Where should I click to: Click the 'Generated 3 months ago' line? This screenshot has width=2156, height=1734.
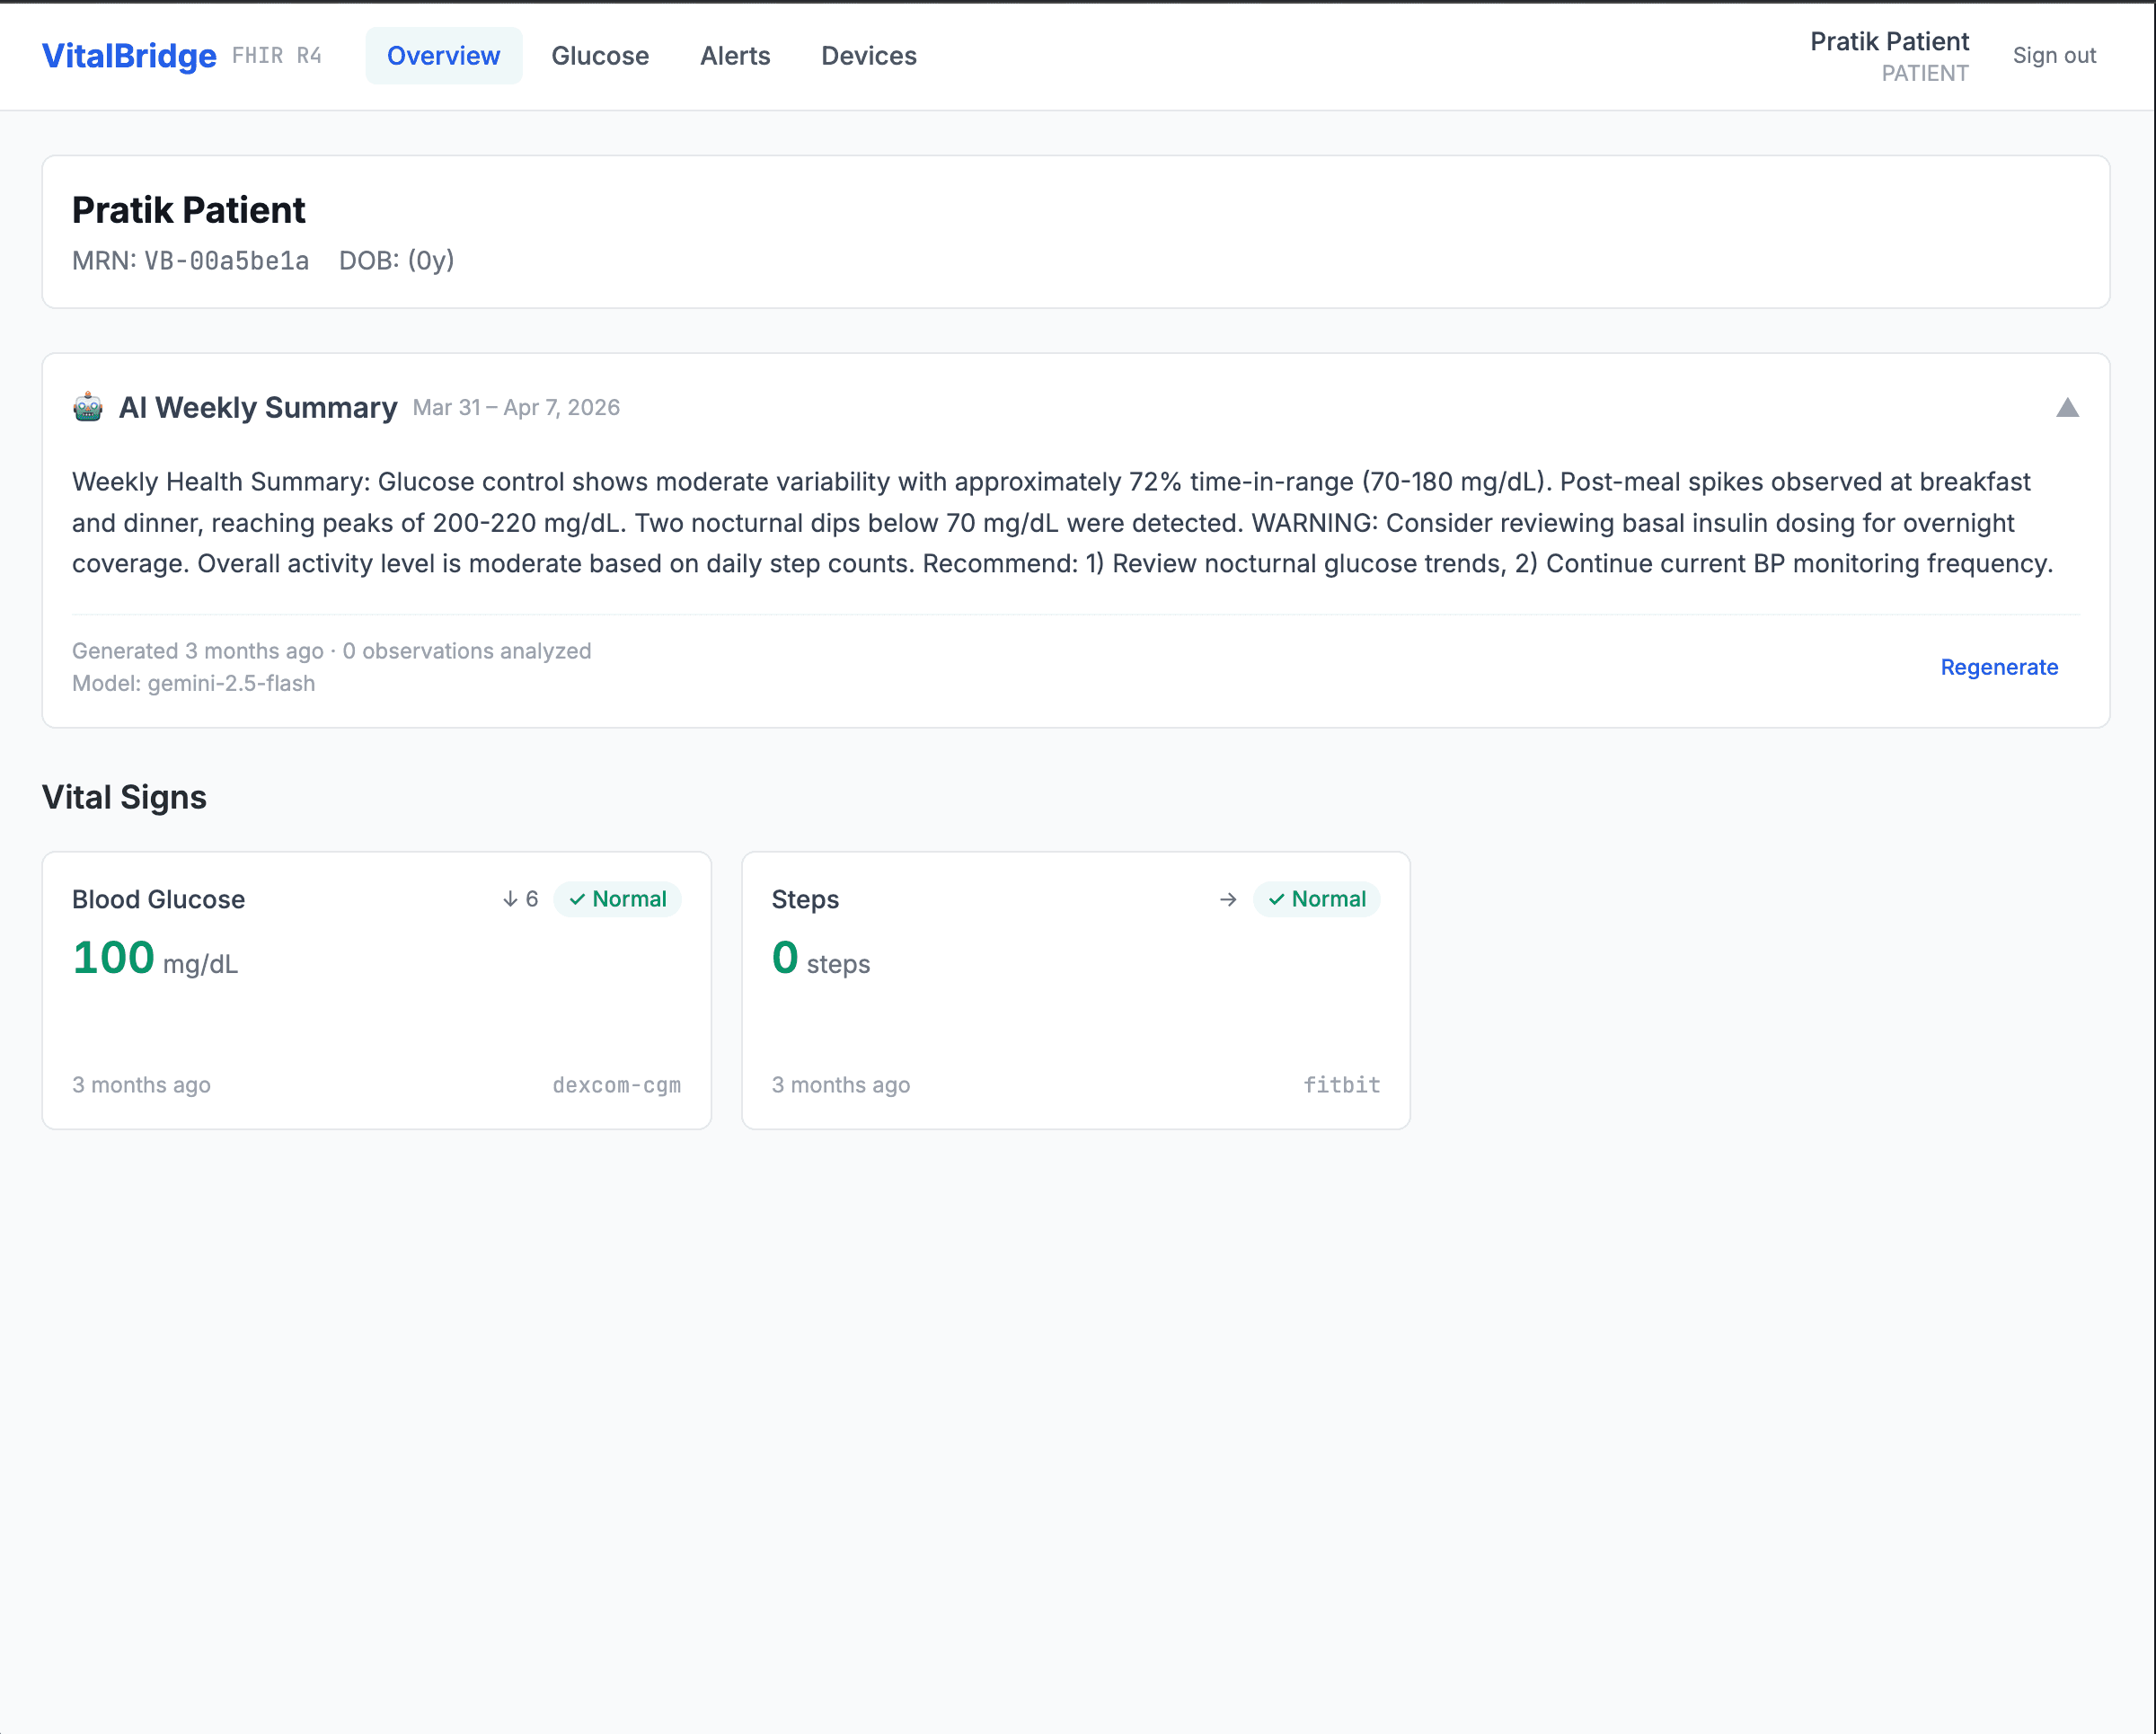pyautogui.click(x=331, y=651)
